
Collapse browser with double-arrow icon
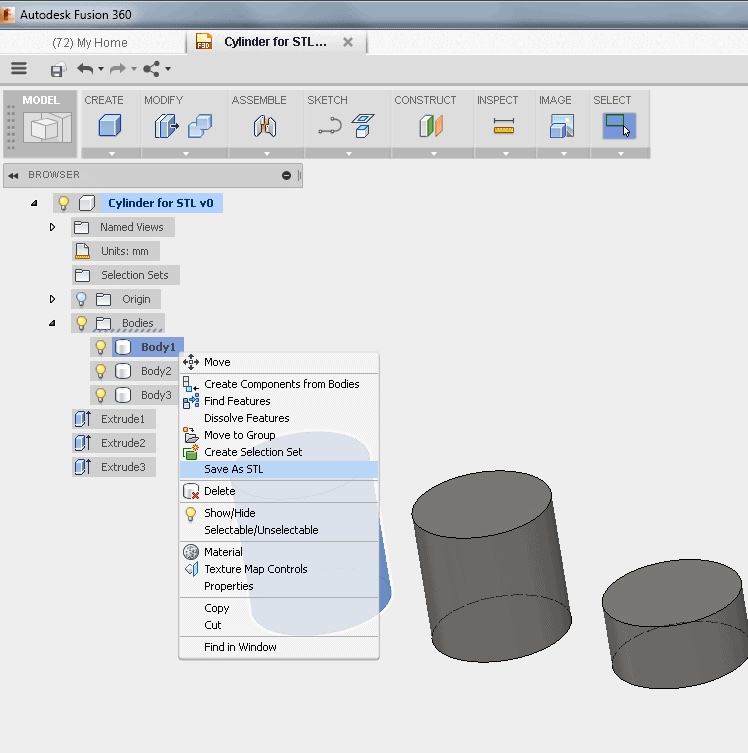click(x=13, y=176)
